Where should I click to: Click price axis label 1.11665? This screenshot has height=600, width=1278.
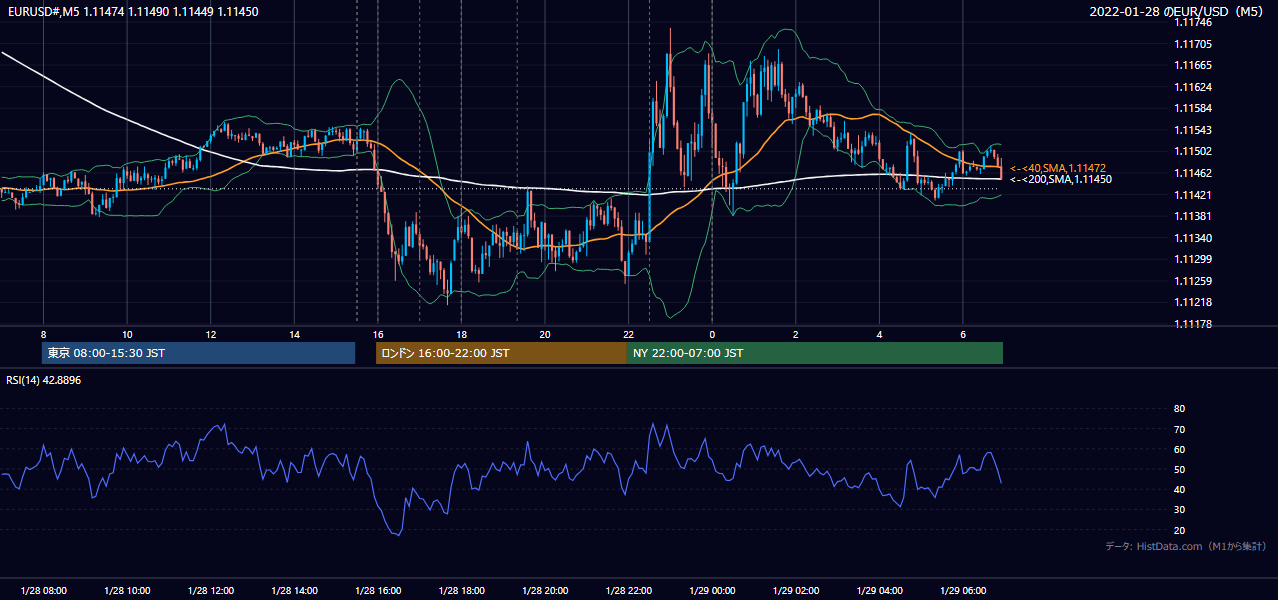tap(1192, 65)
